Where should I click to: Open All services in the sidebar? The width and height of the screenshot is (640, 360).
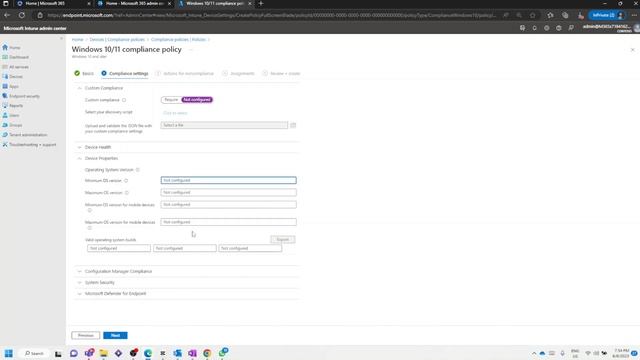point(16,67)
